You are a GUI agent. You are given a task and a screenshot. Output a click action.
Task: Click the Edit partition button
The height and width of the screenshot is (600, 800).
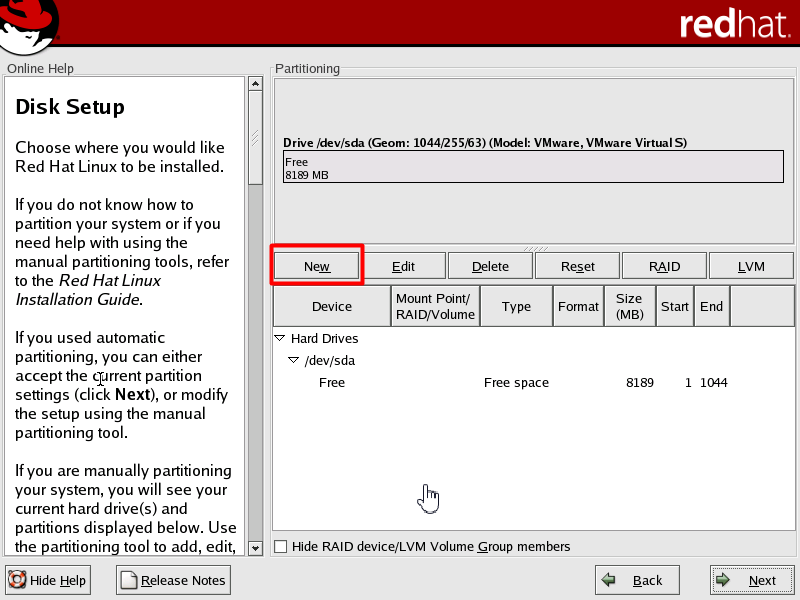click(x=403, y=266)
